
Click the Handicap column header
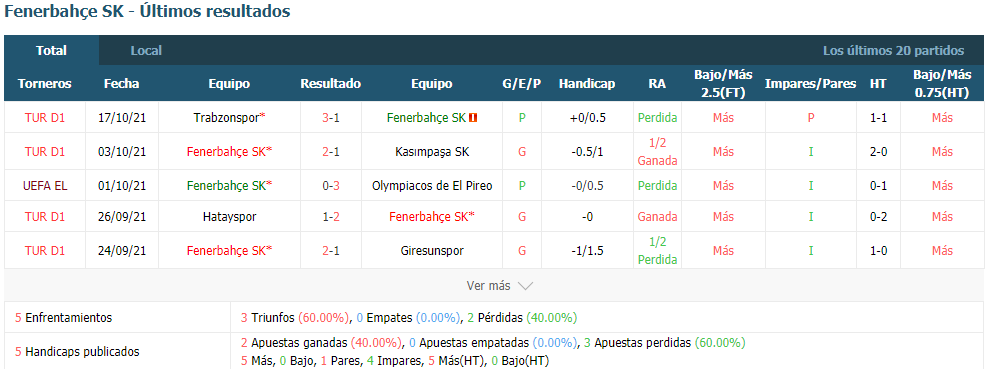point(587,83)
